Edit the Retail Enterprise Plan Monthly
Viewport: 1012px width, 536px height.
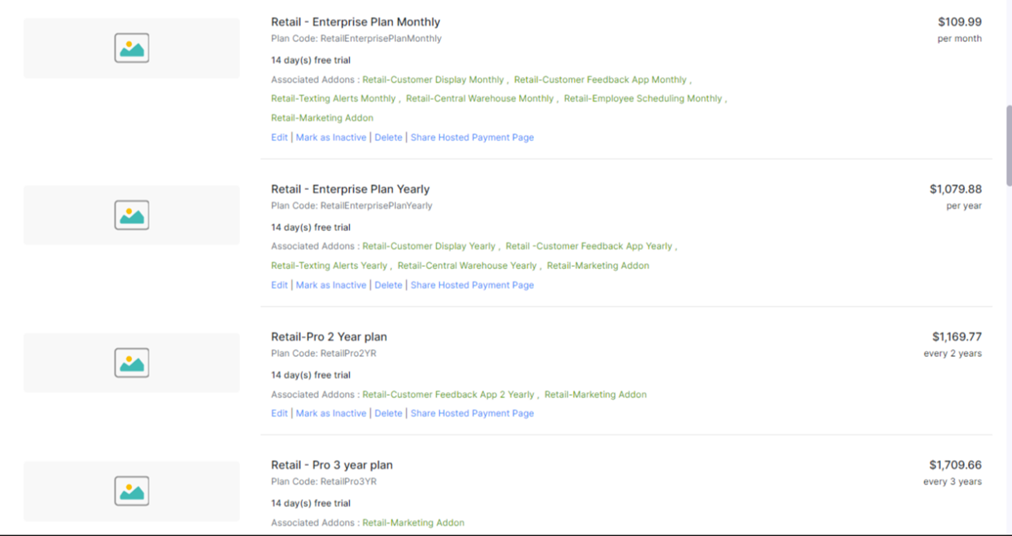coord(279,137)
